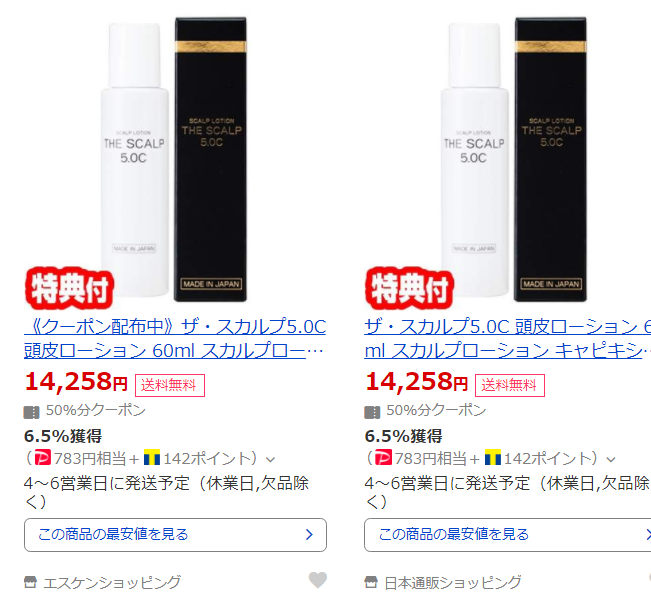The width and height of the screenshot is (651, 601).
Task: Click arrow on left この商品の最安値を見る button
Action: click(309, 535)
